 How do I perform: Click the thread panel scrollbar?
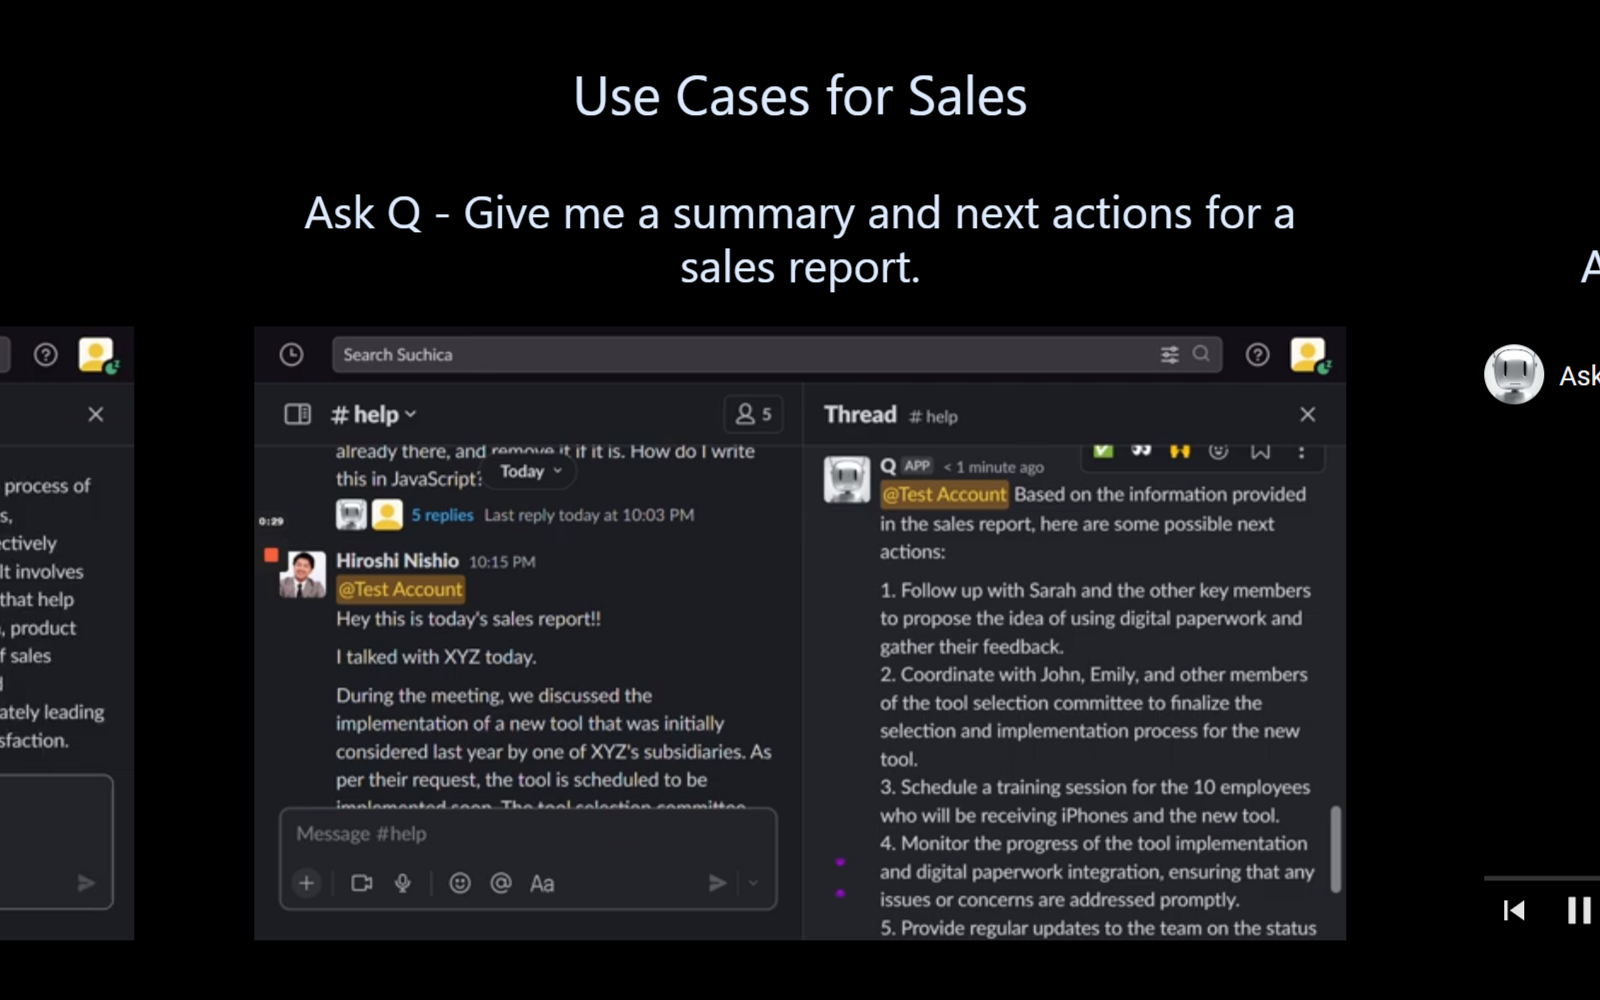click(1335, 848)
